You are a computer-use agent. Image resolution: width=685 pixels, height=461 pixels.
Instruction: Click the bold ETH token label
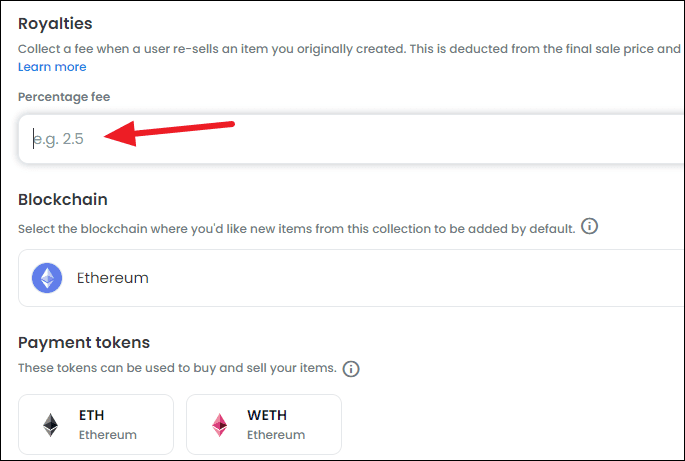coord(91,415)
